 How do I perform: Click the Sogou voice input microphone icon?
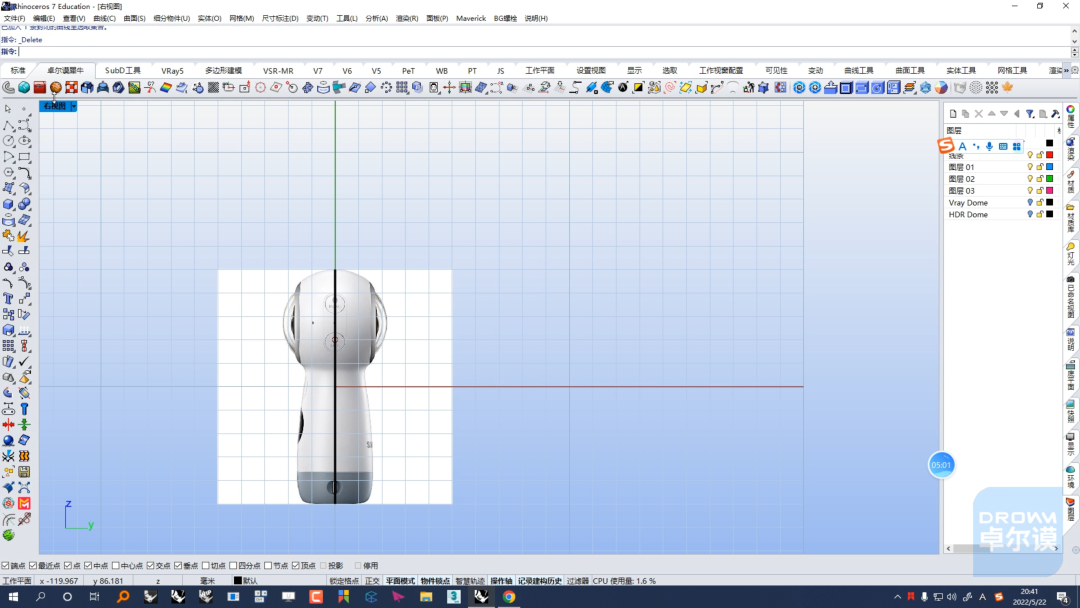point(989,146)
